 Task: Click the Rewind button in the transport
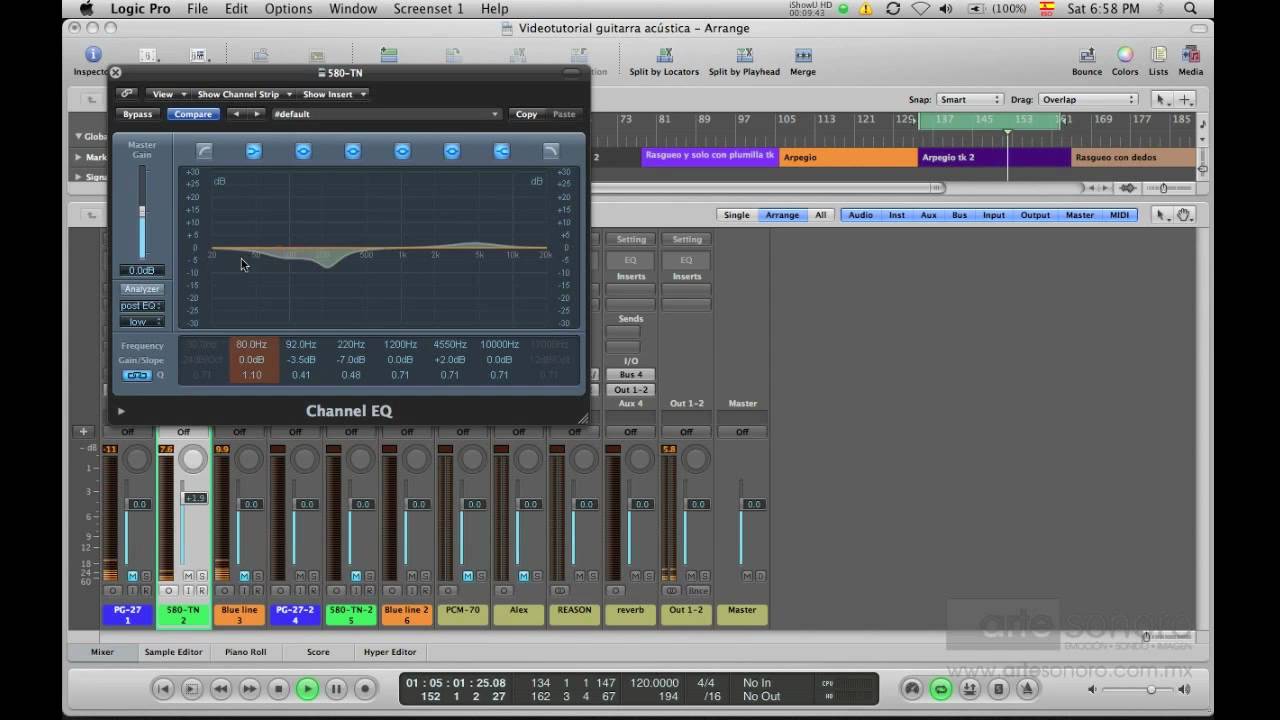click(x=221, y=688)
